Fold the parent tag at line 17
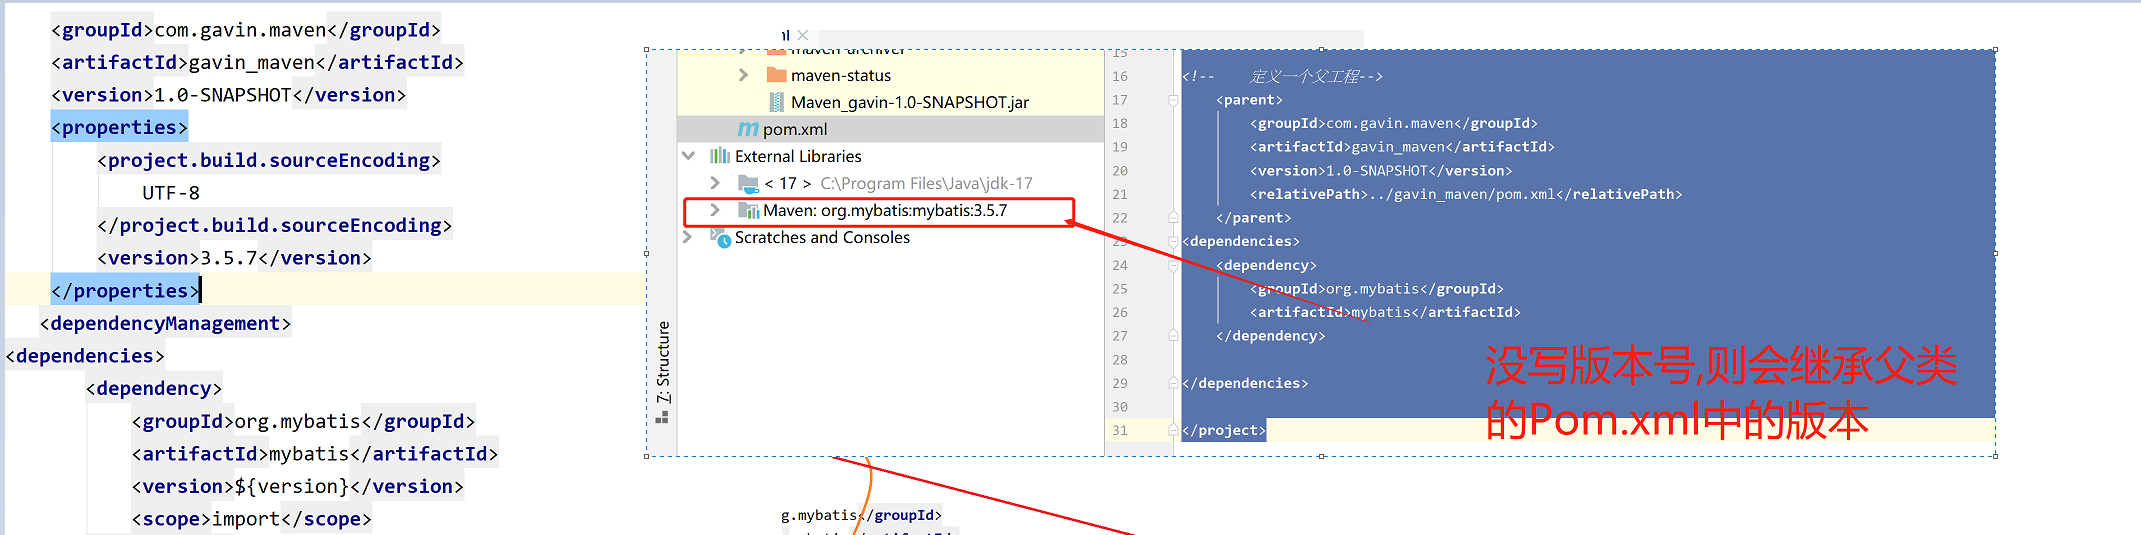Image resolution: width=2141 pixels, height=535 pixels. pos(1173,100)
